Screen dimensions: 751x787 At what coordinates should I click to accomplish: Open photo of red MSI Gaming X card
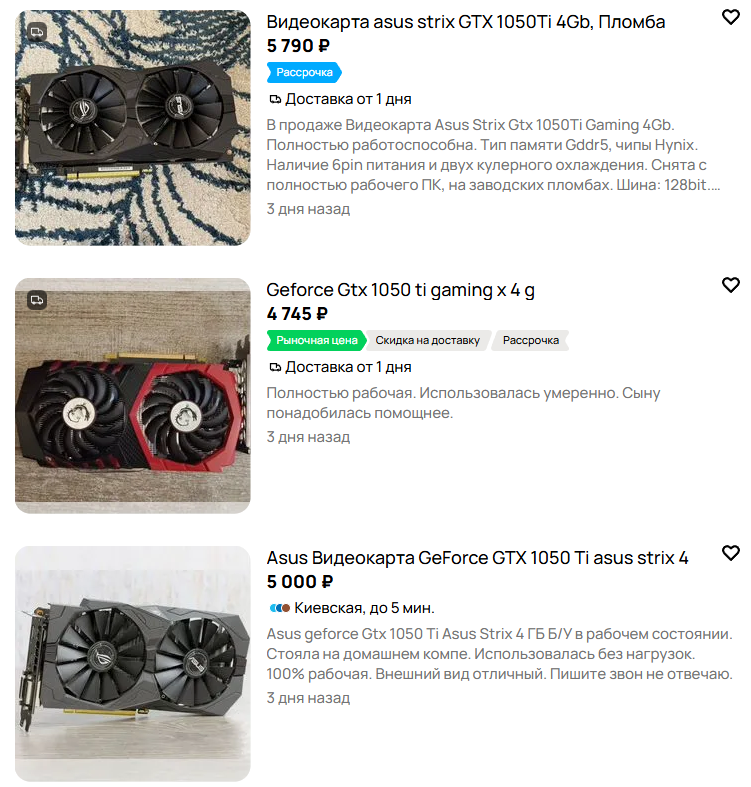[x=133, y=396]
